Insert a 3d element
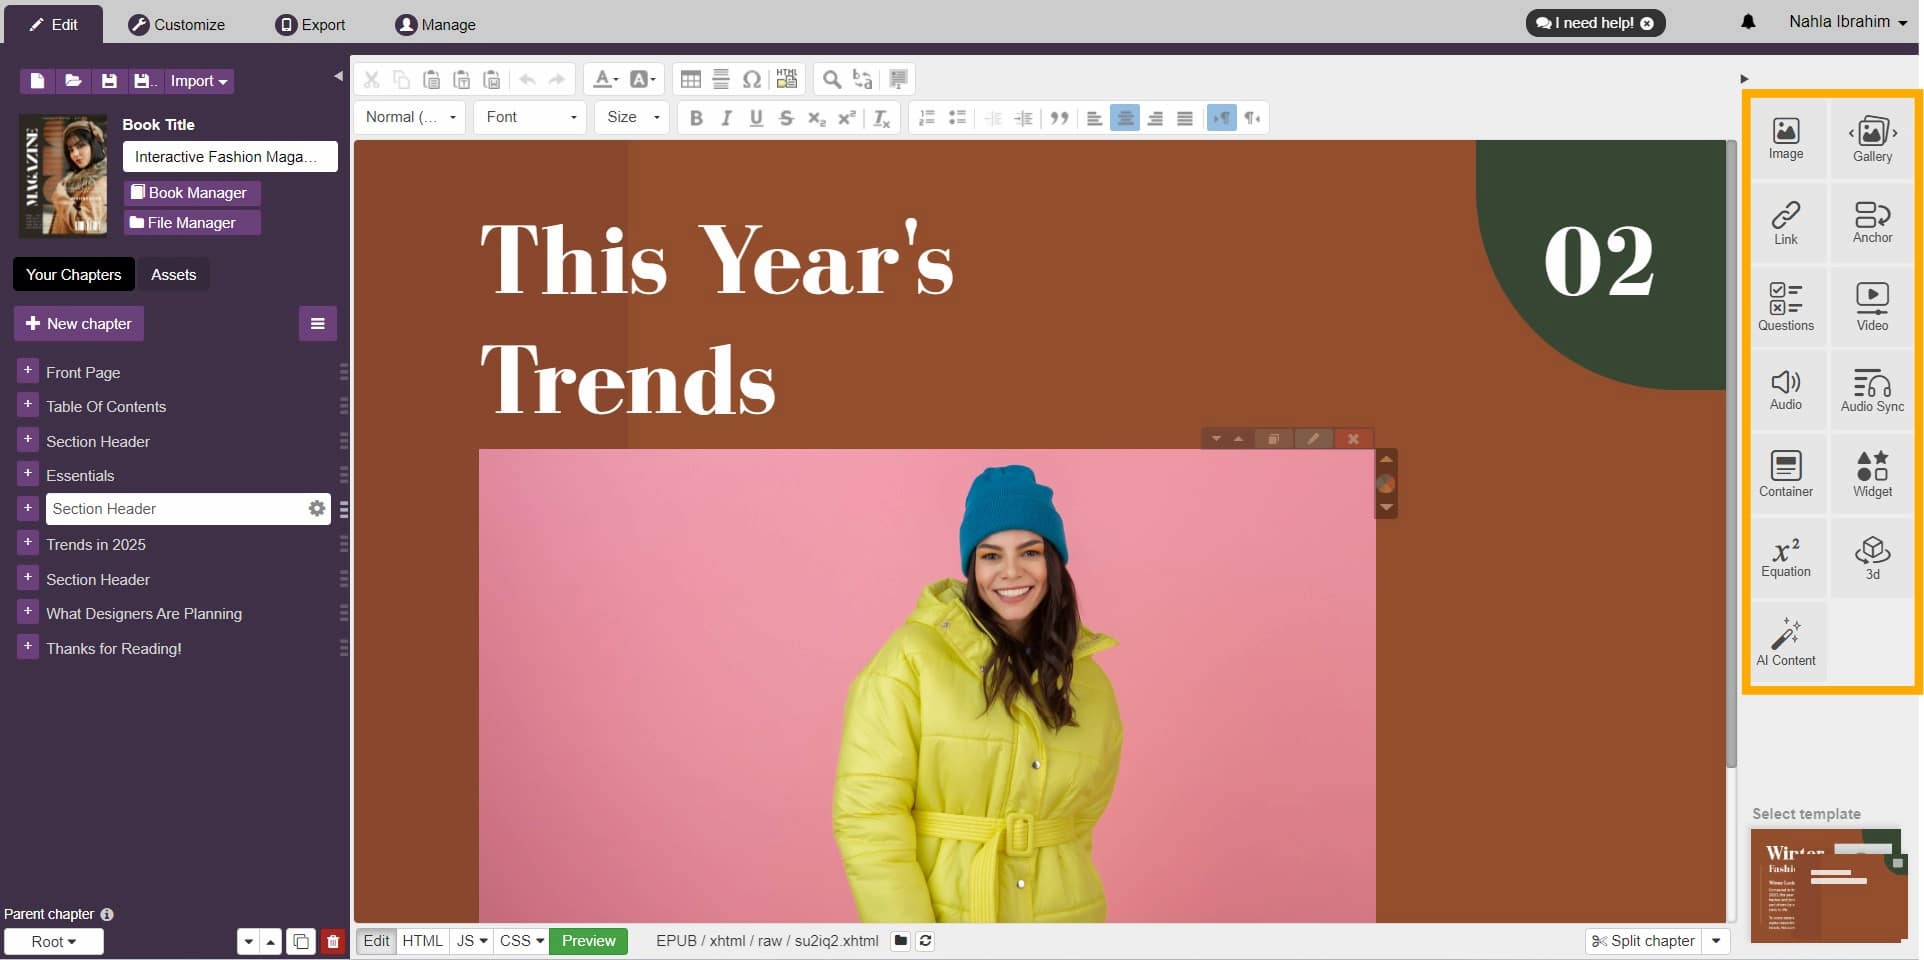 [x=1871, y=557]
